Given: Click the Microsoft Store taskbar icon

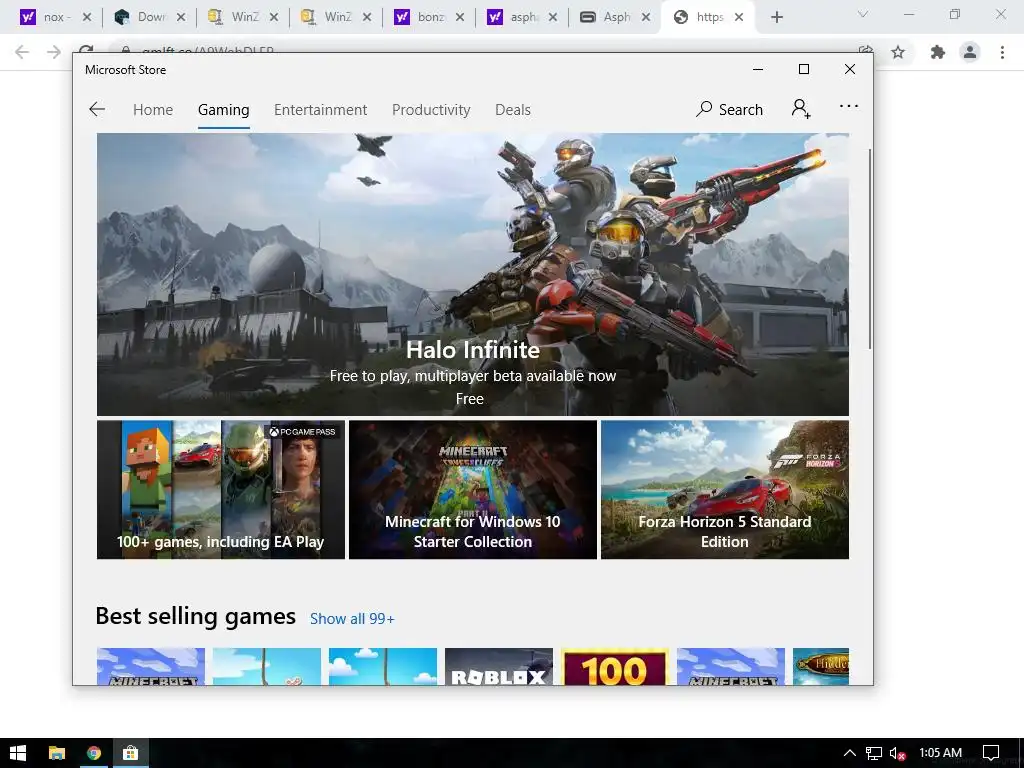Looking at the screenshot, I should tap(131, 753).
